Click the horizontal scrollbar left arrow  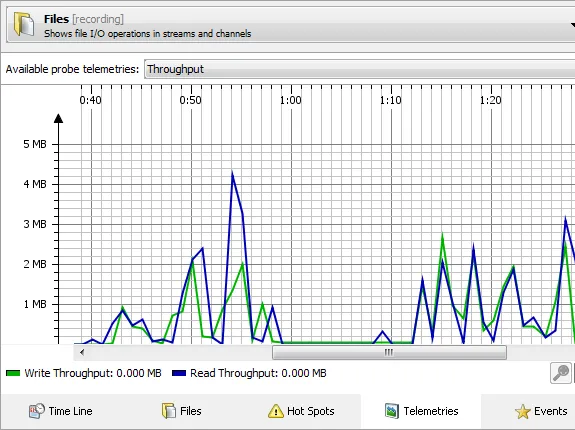(82, 353)
